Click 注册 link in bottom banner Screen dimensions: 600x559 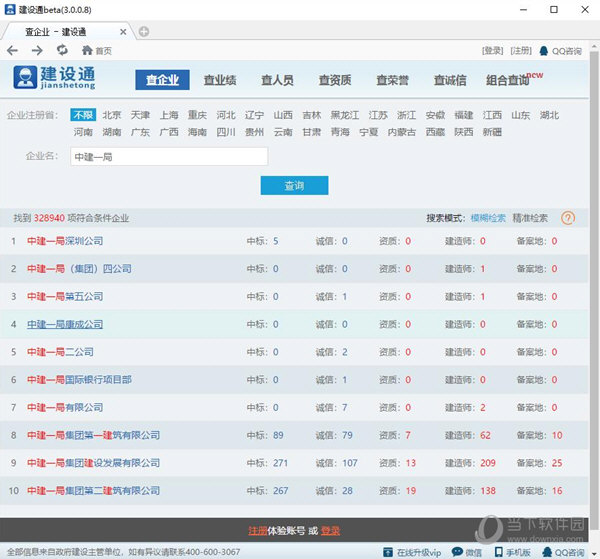258,531
